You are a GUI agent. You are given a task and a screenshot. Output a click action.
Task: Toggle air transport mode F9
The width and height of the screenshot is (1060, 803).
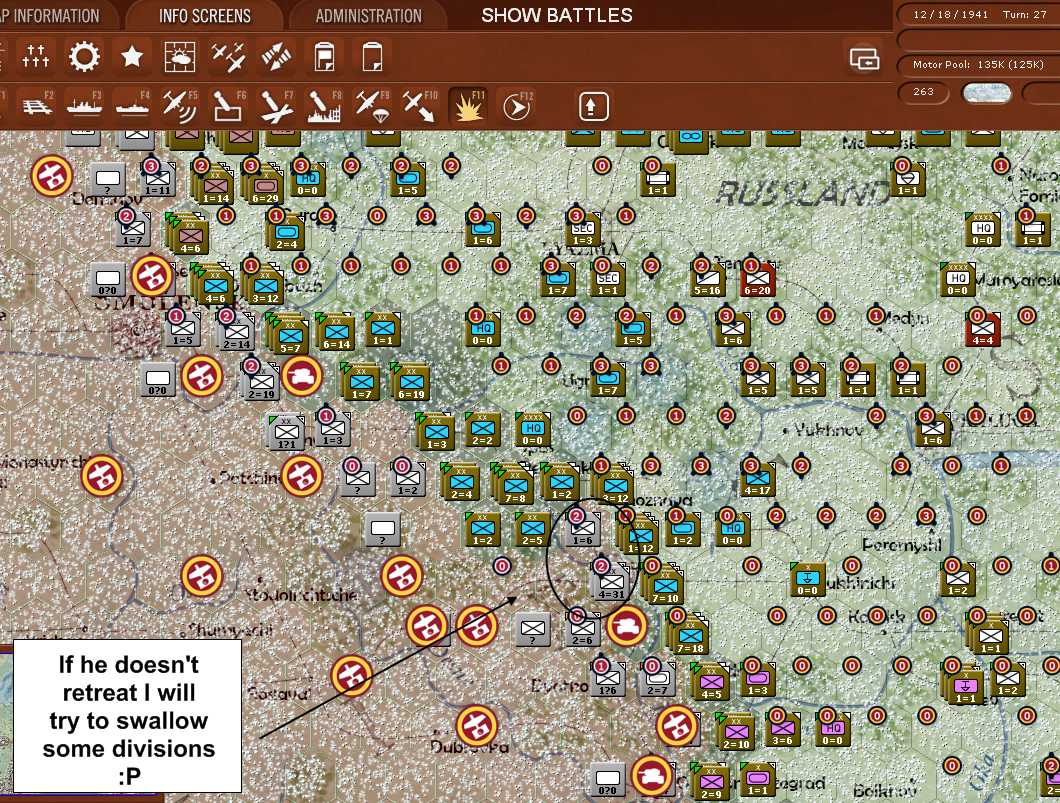[x=372, y=105]
